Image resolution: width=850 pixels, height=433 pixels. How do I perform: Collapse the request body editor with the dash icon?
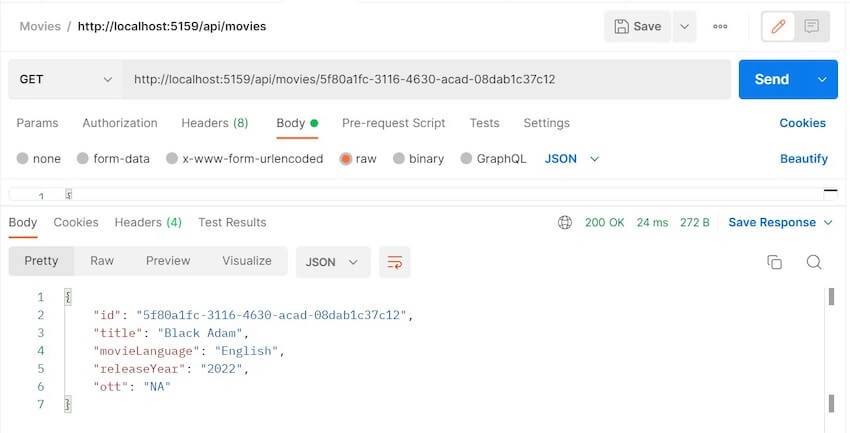click(830, 191)
